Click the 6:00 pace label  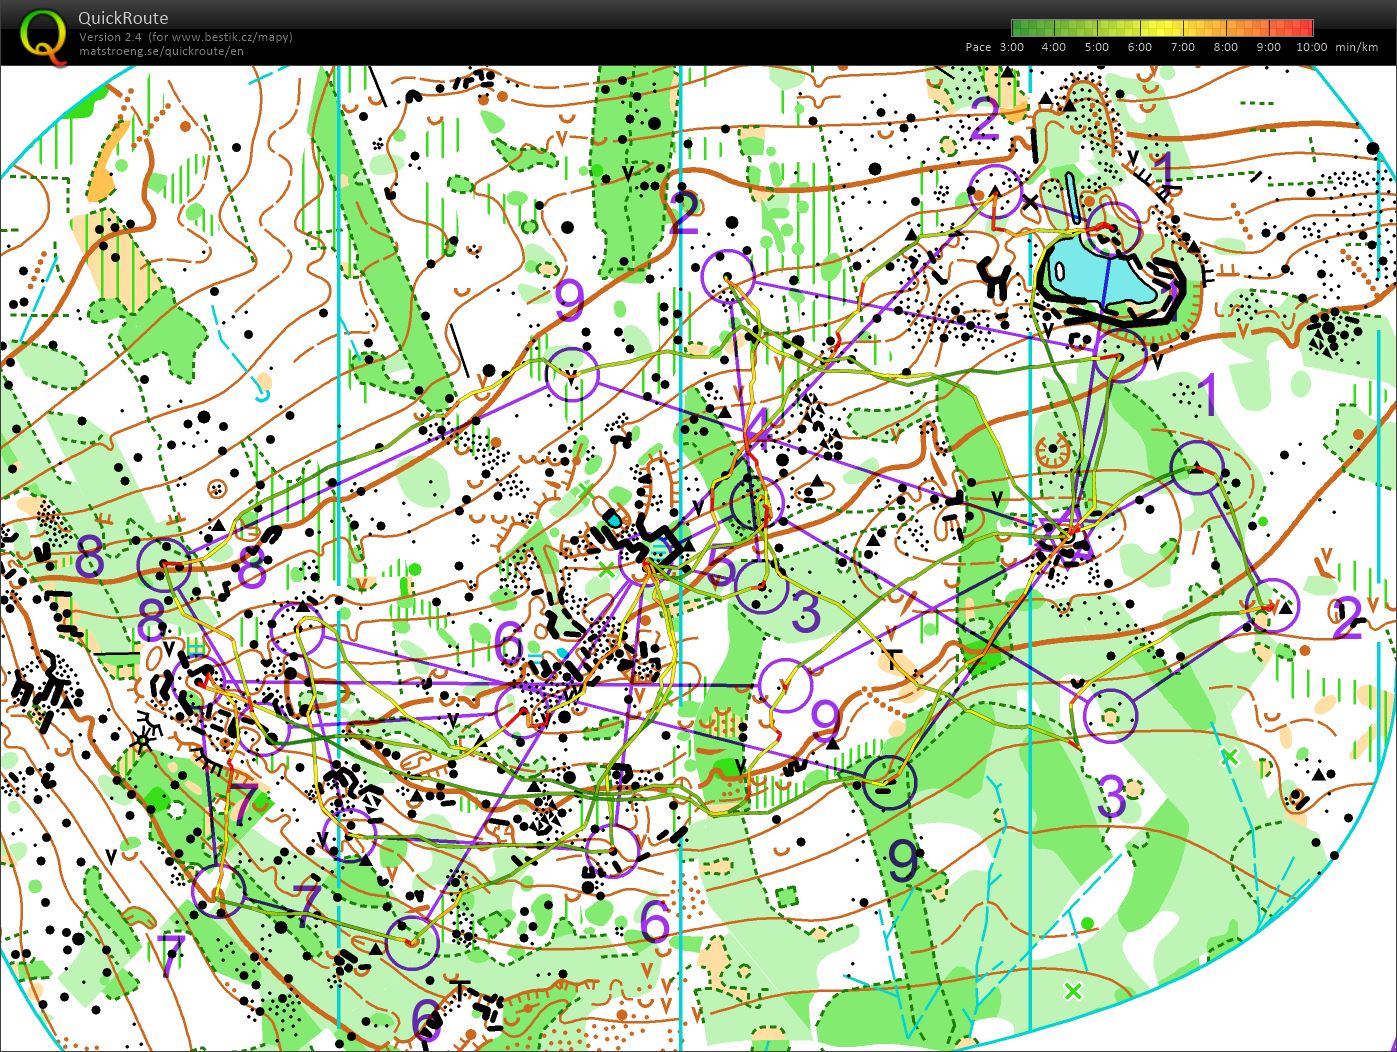coord(1139,47)
